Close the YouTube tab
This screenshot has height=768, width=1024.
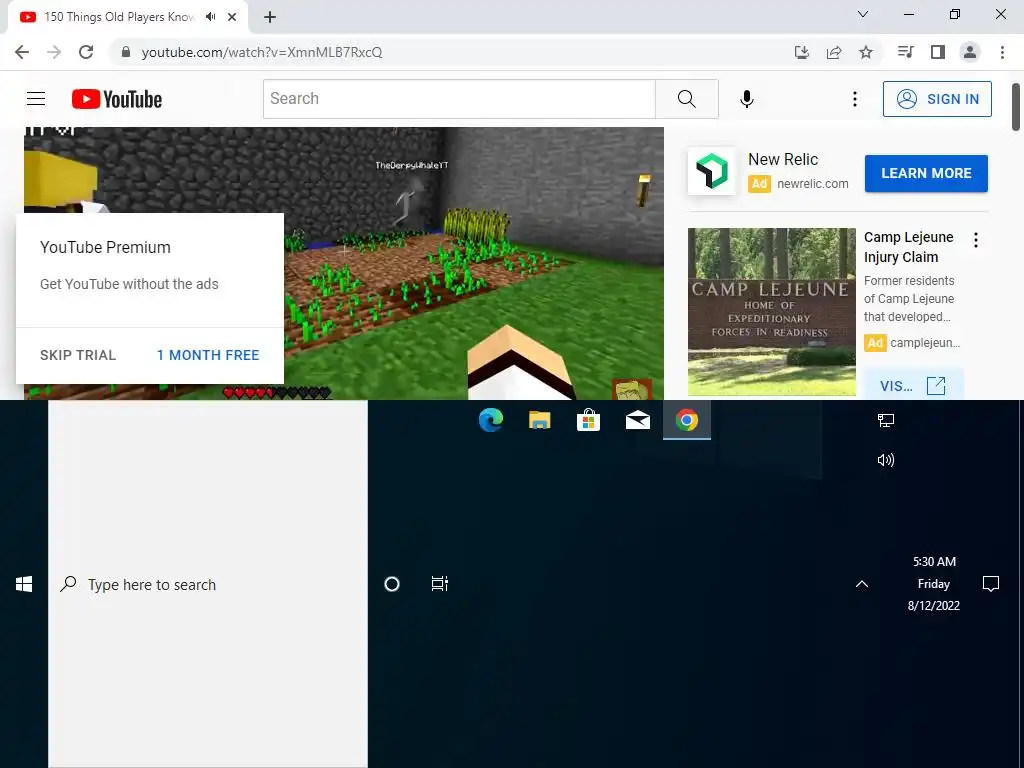point(232,17)
